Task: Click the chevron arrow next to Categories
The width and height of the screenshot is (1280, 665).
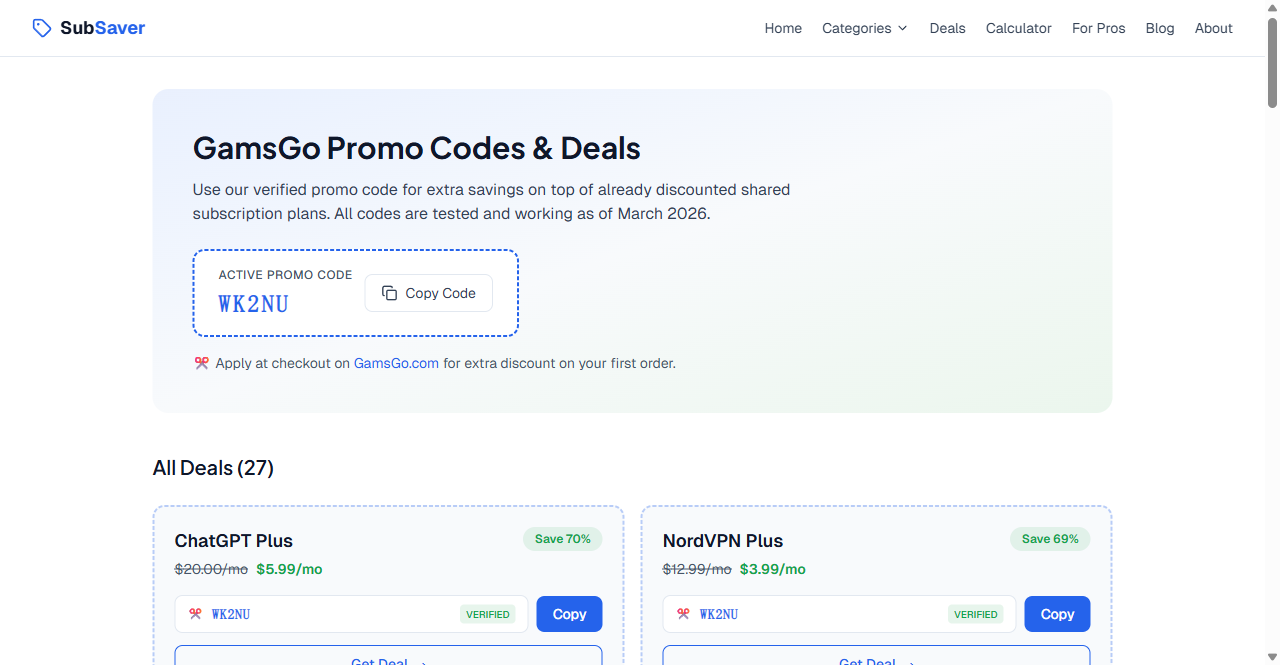Action: pyautogui.click(x=903, y=28)
